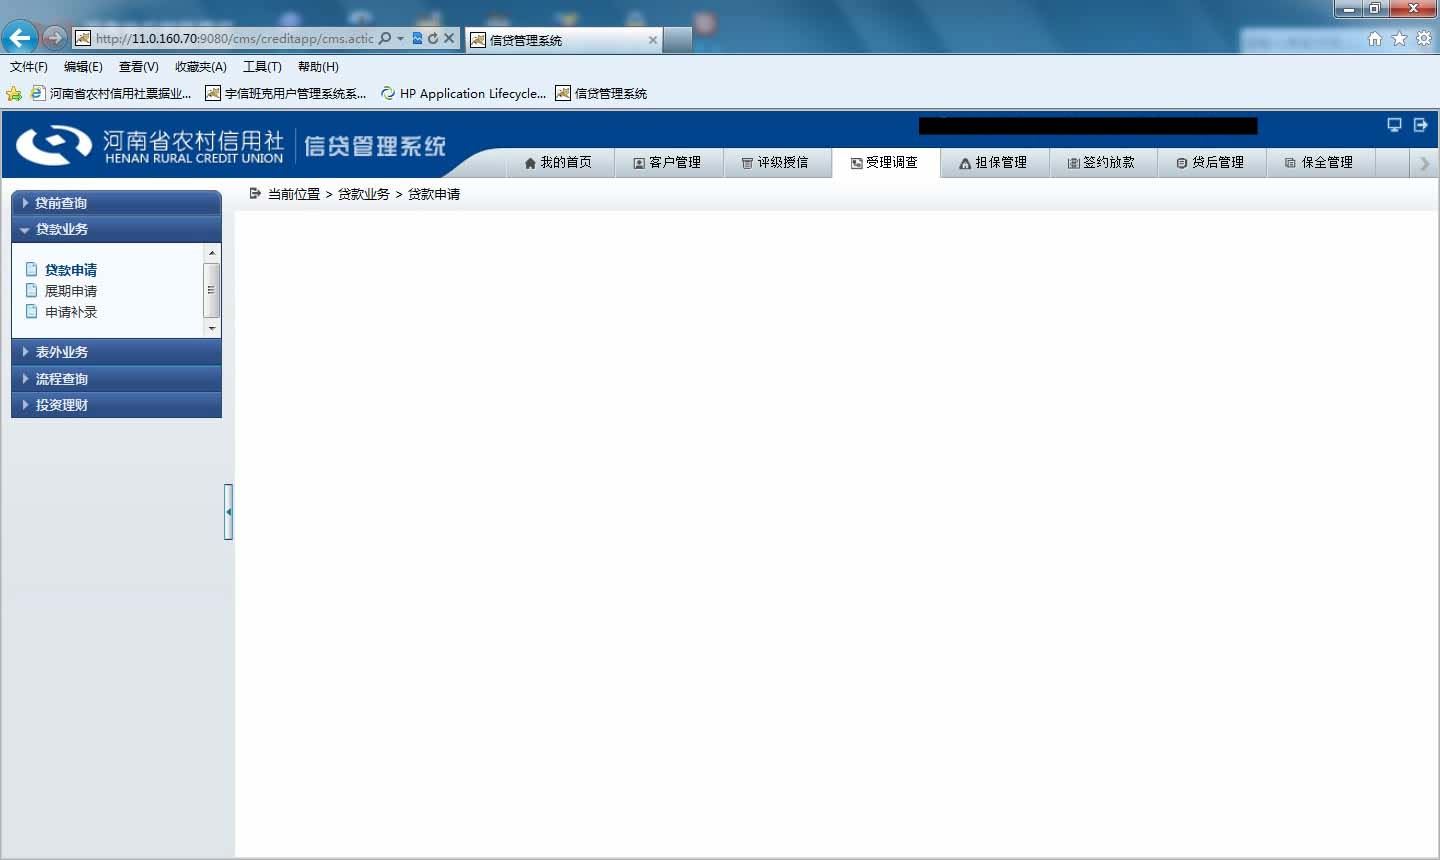This screenshot has height=860, width=1440.
Task: Click the sidebar list scroll down arrow
Action: (211, 328)
